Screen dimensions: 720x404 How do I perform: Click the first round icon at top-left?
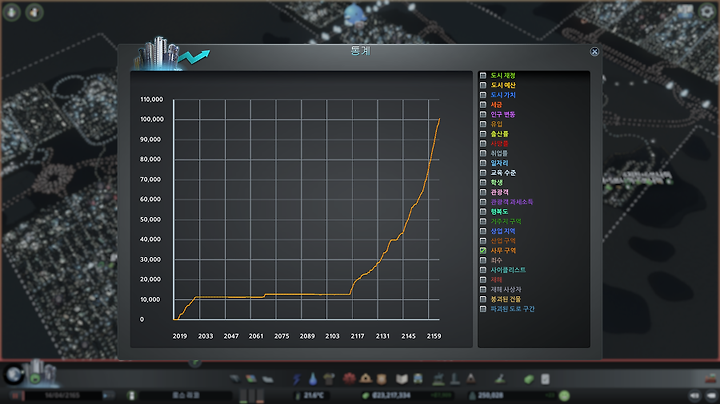(11, 12)
